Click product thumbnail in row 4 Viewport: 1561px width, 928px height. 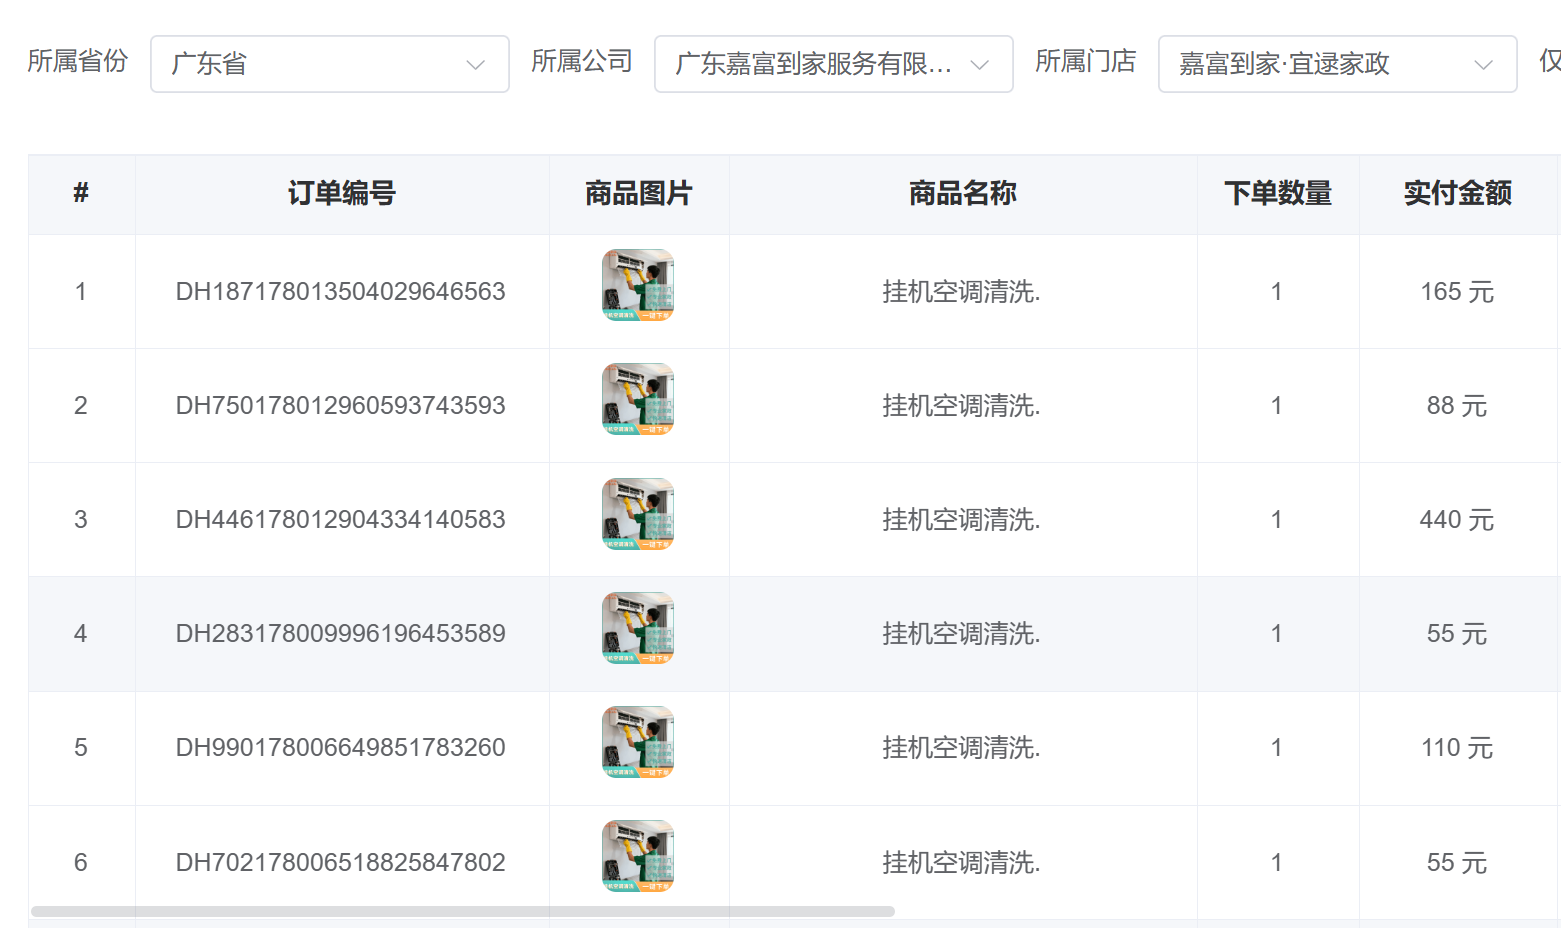[x=638, y=628]
